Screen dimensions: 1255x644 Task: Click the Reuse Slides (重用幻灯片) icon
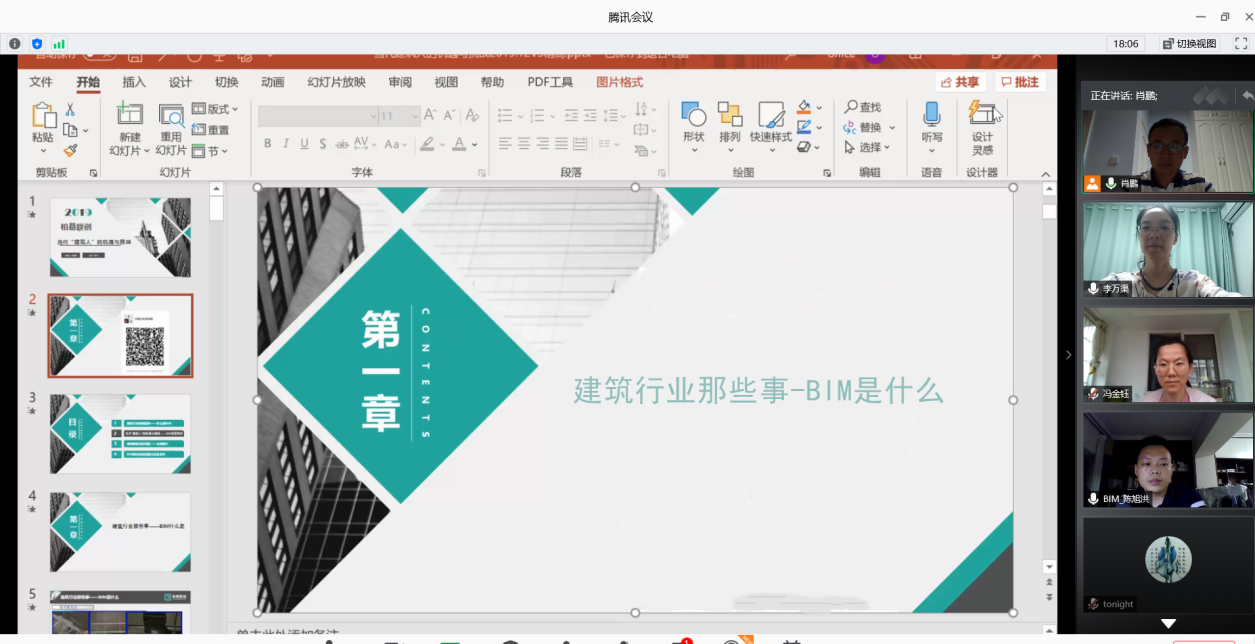171,118
